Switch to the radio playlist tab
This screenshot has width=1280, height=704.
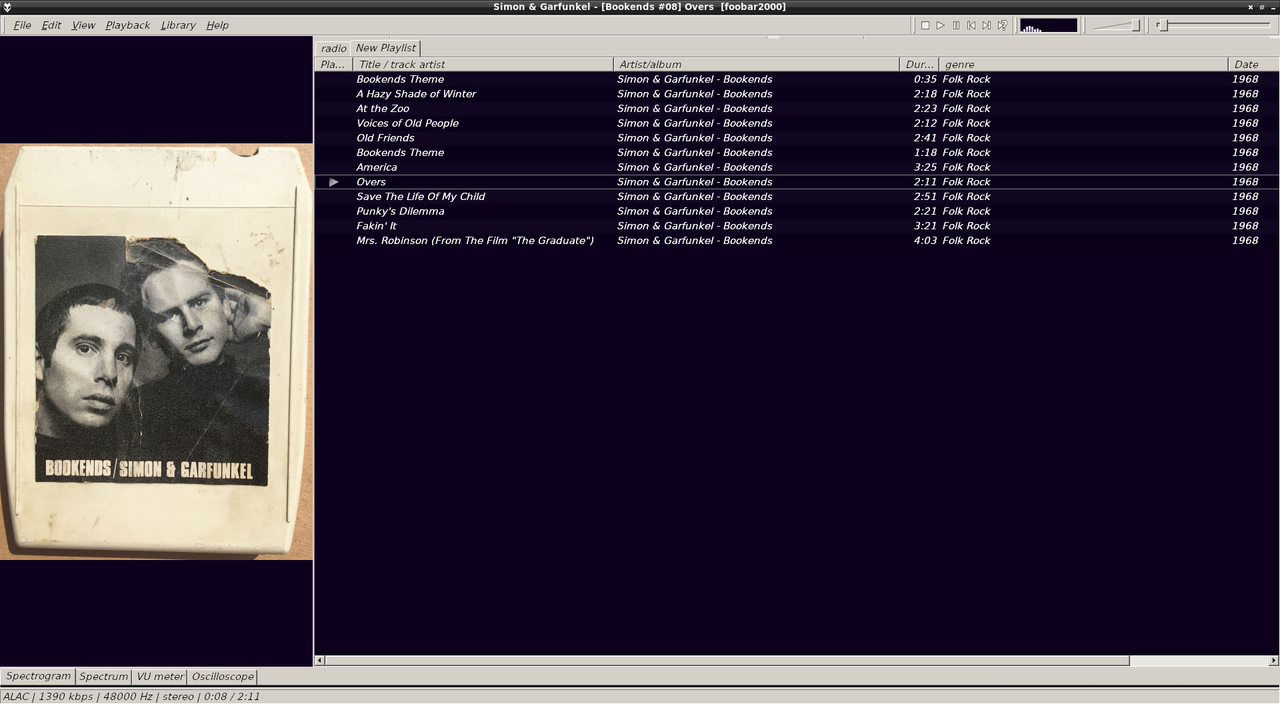point(334,48)
